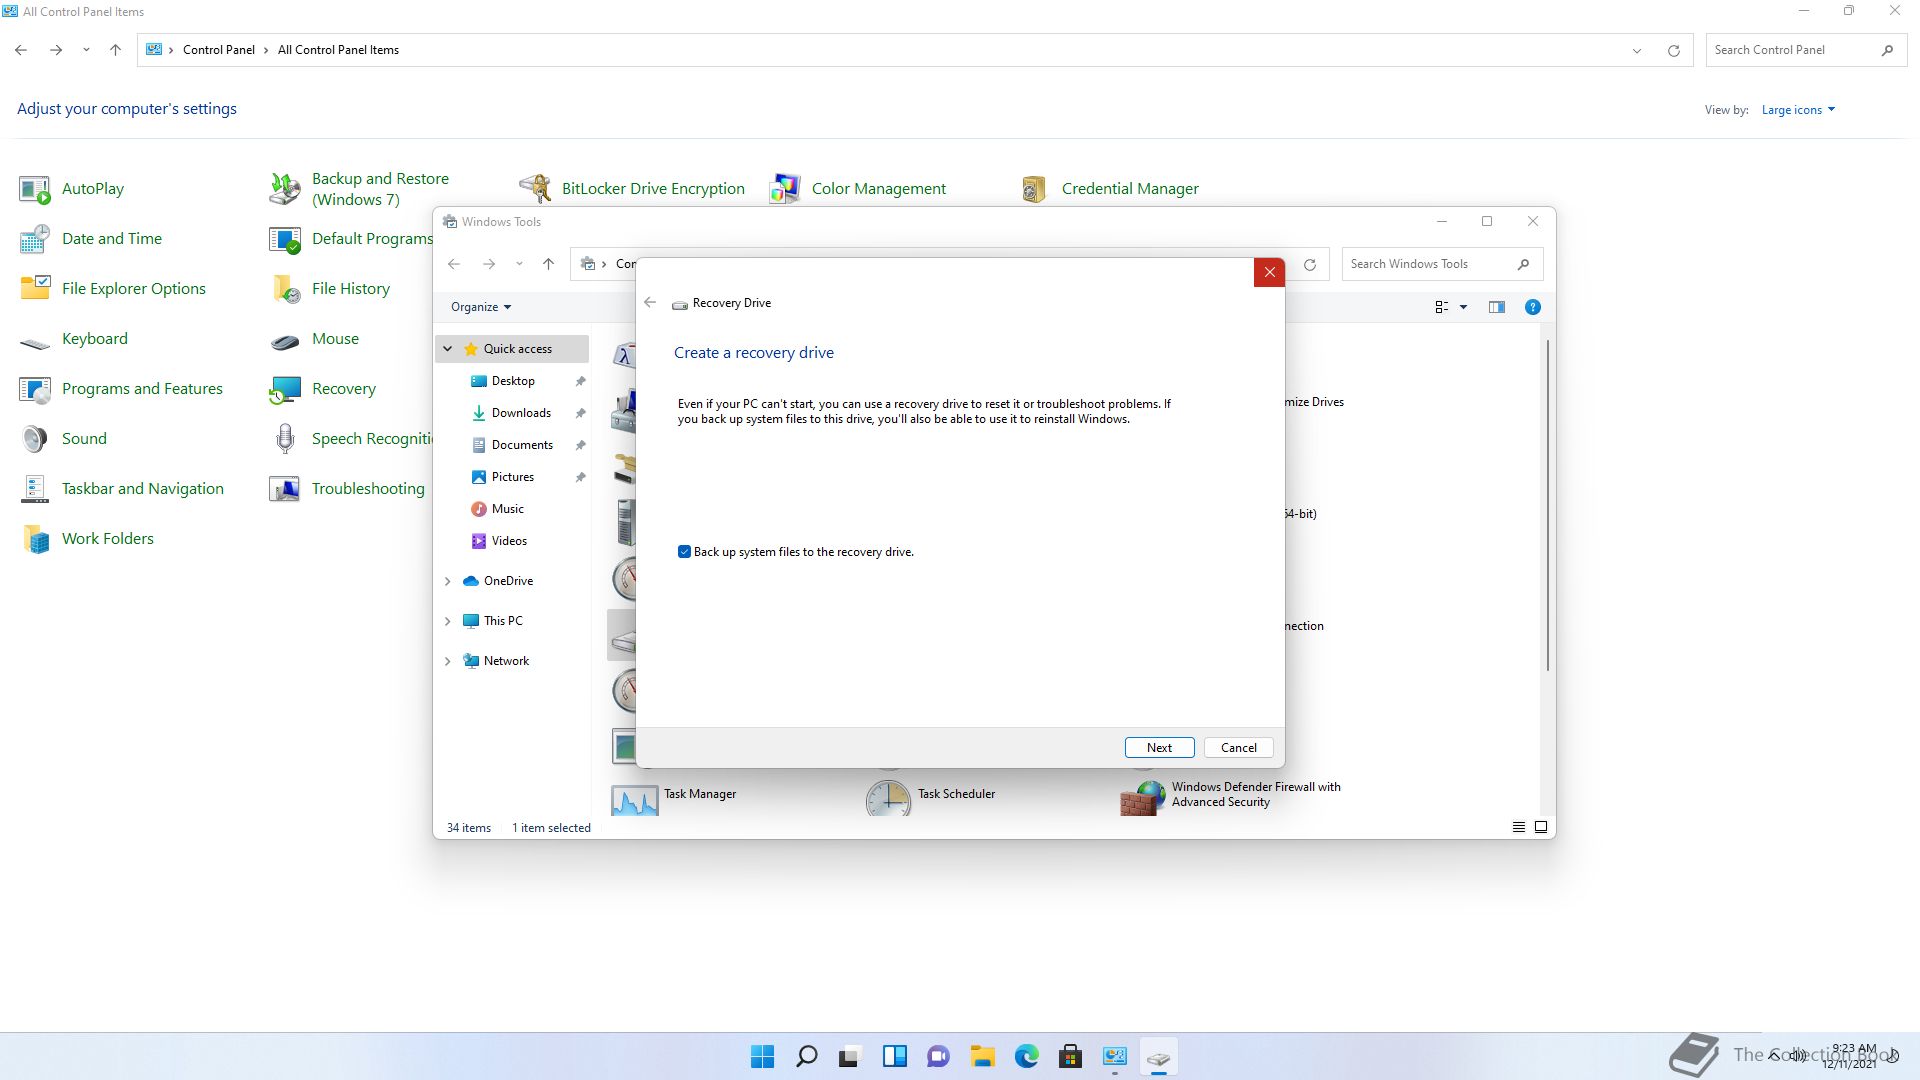Image resolution: width=1920 pixels, height=1080 pixels.
Task: Click the Search Control Panel field
Action: click(1790, 50)
